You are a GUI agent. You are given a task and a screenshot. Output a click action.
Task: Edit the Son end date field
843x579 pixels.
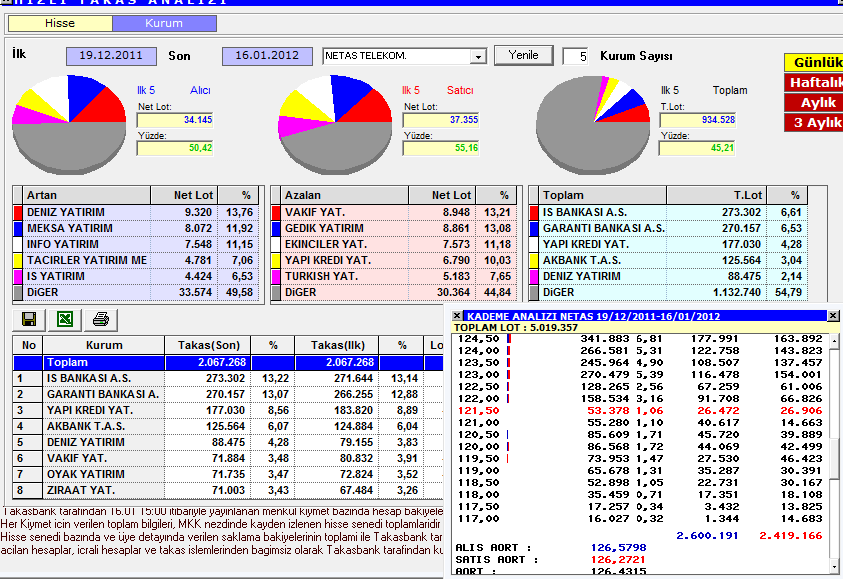pos(267,55)
